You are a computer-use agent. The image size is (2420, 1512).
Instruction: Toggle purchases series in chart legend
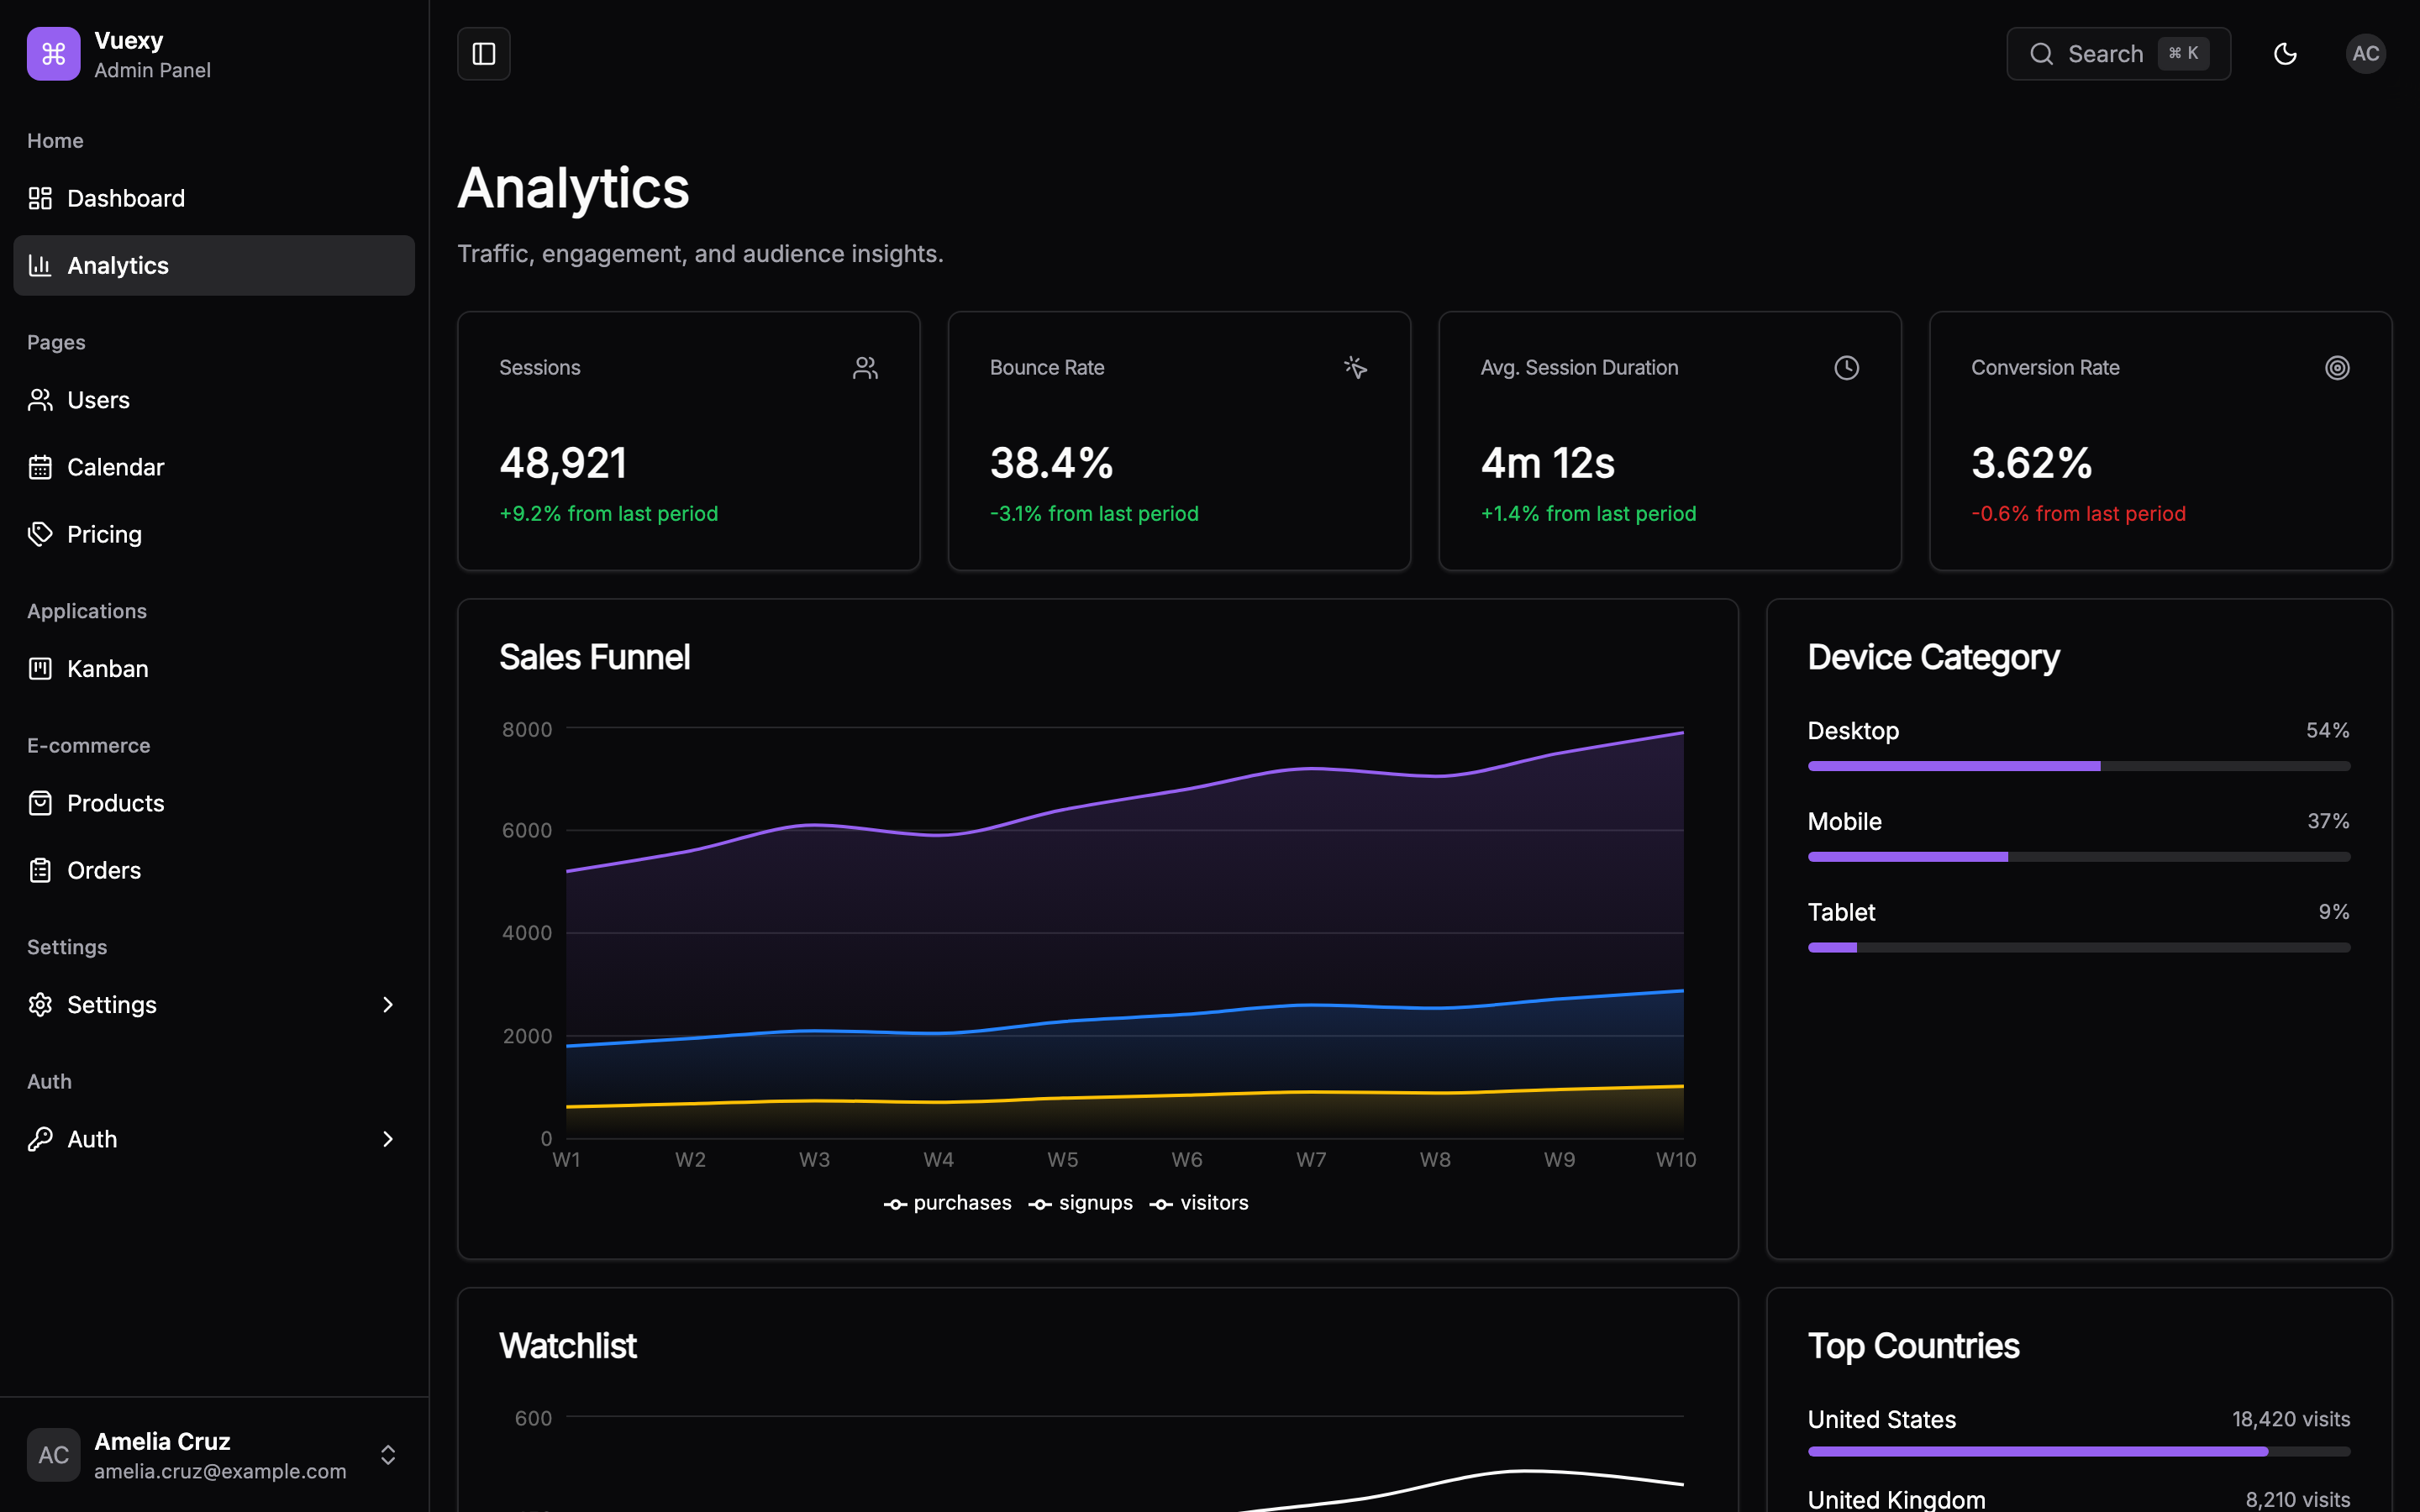pyautogui.click(x=947, y=1203)
